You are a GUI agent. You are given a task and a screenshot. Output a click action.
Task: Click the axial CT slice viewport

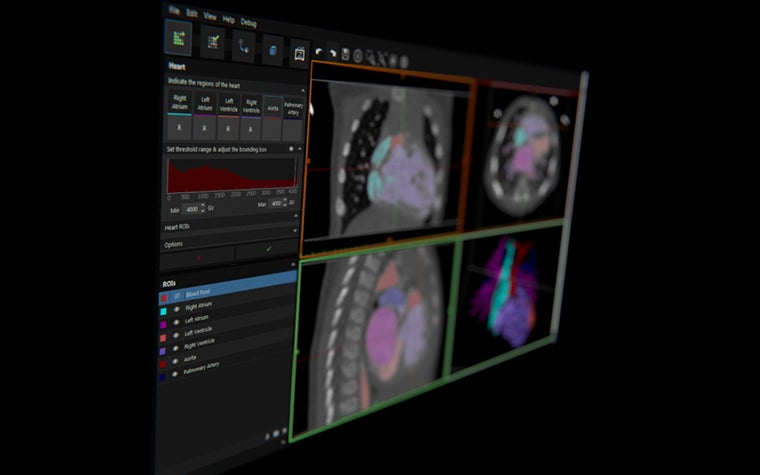click(x=522, y=154)
